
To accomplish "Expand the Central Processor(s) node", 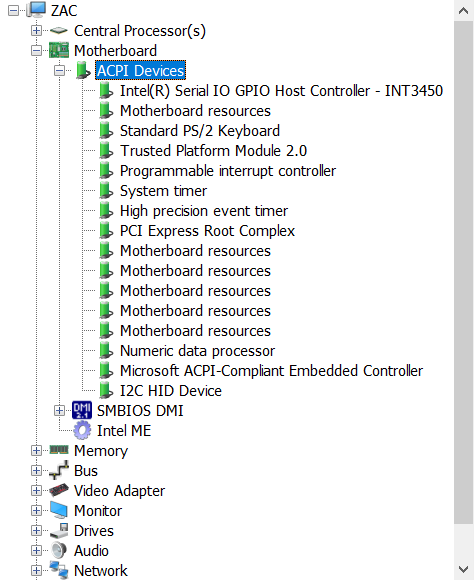I will 36,30.
